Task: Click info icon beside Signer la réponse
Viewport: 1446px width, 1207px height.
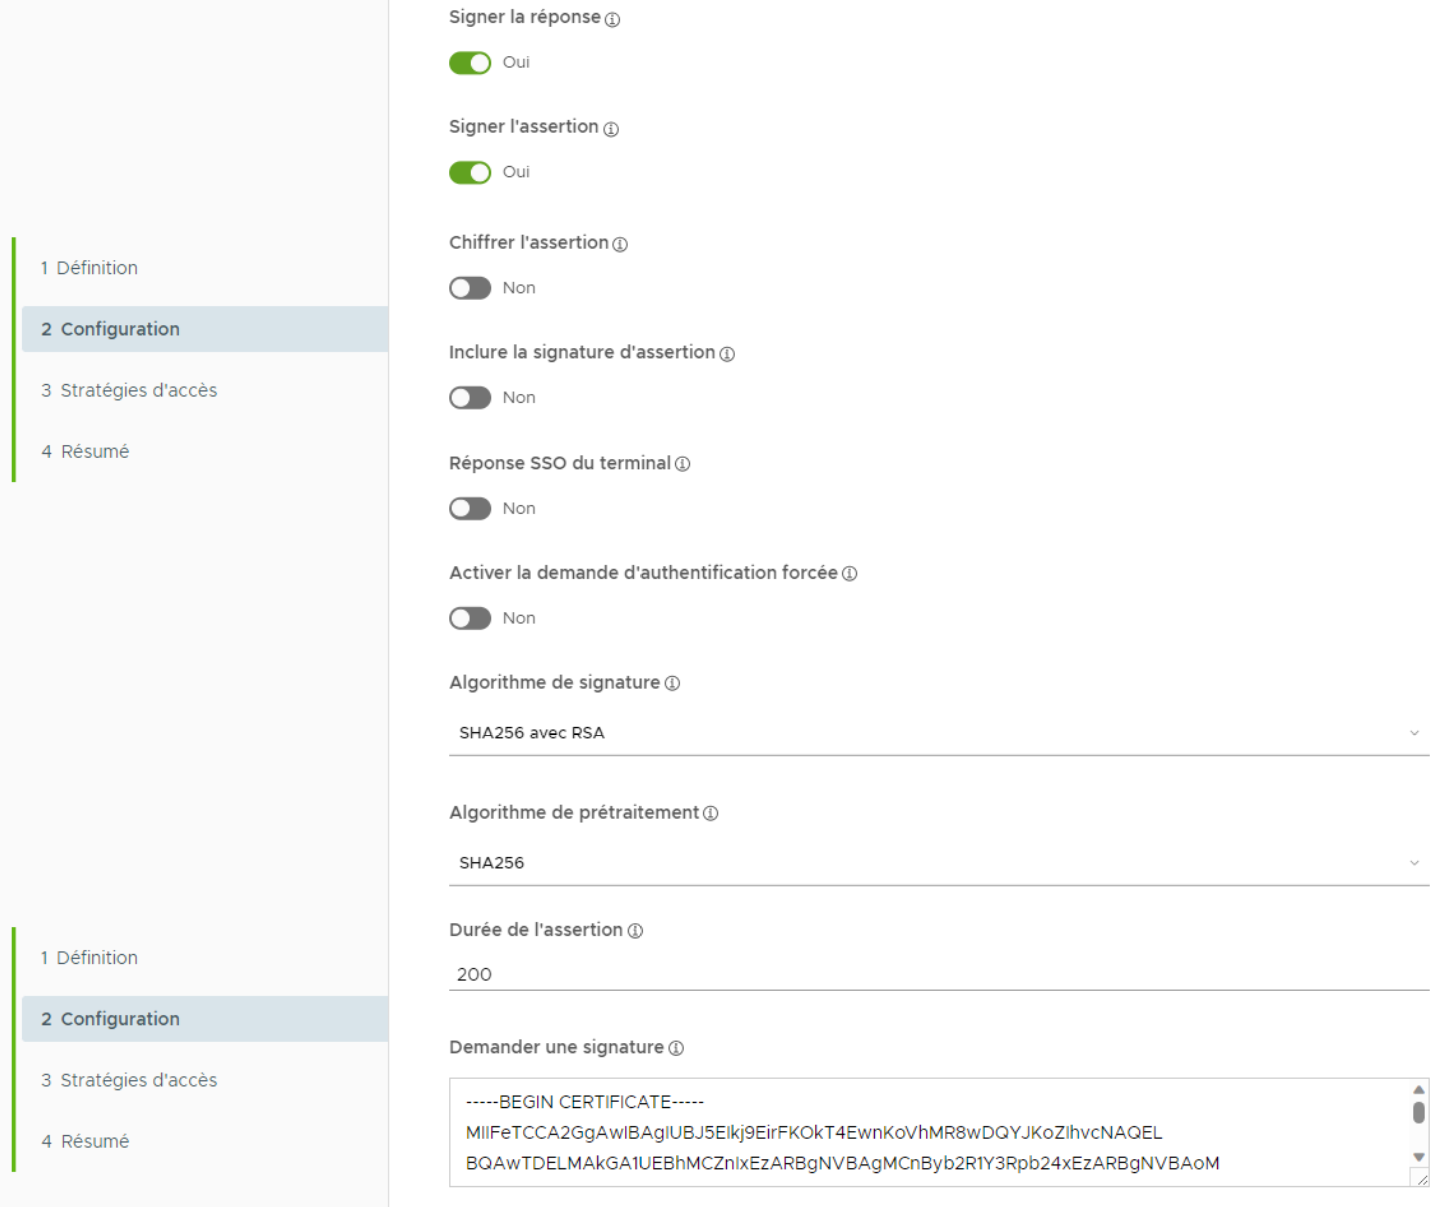Action: pos(612,19)
